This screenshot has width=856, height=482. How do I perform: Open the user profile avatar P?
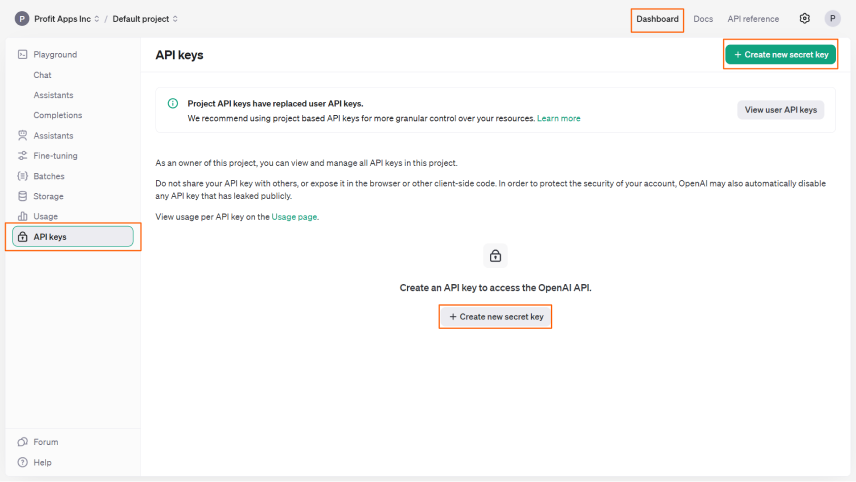tap(833, 19)
